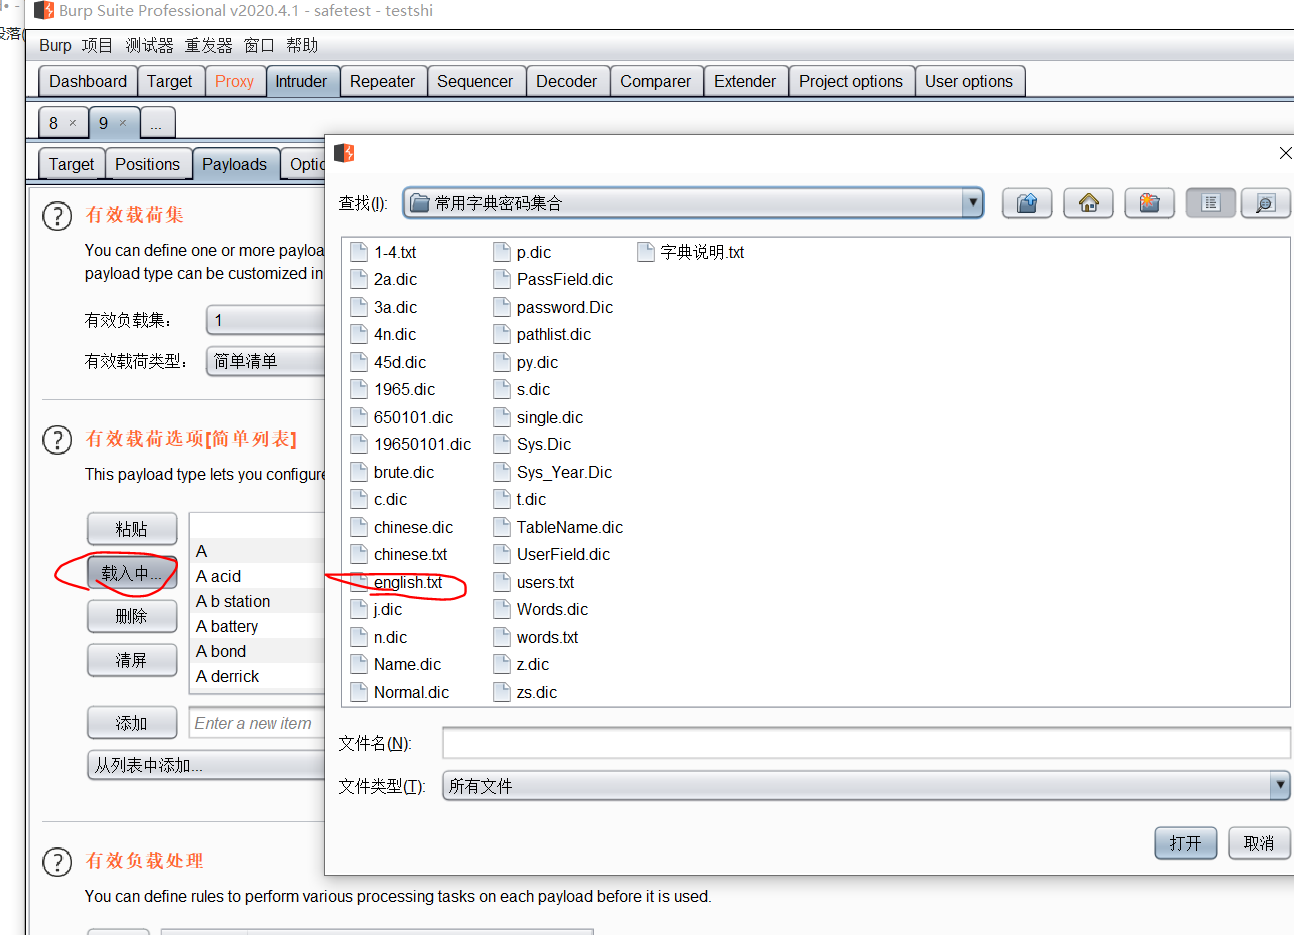Select file icon of password.Dic
Image resolution: width=1294 pixels, height=935 pixels.
click(x=502, y=307)
